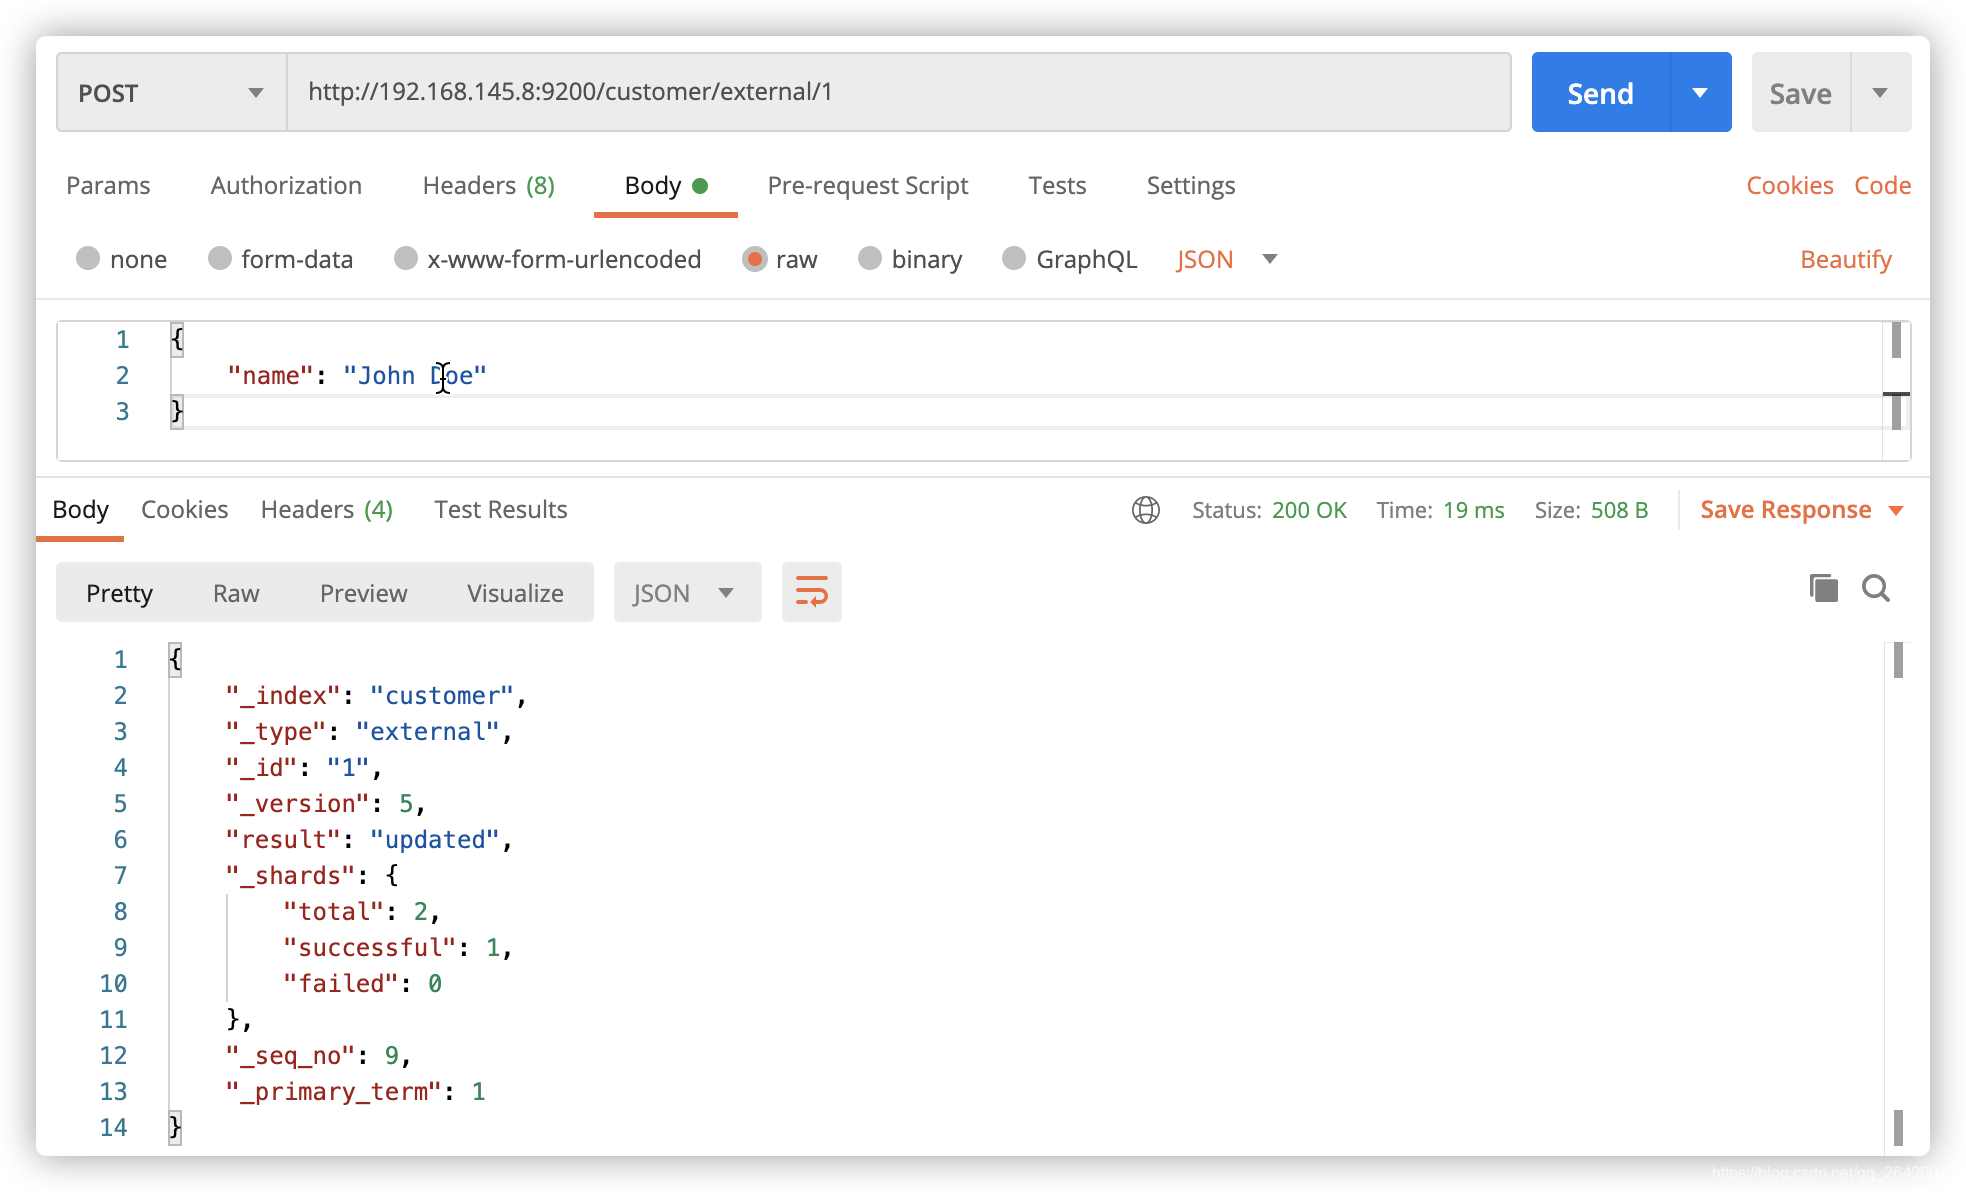Click the Send button

[x=1600, y=93]
